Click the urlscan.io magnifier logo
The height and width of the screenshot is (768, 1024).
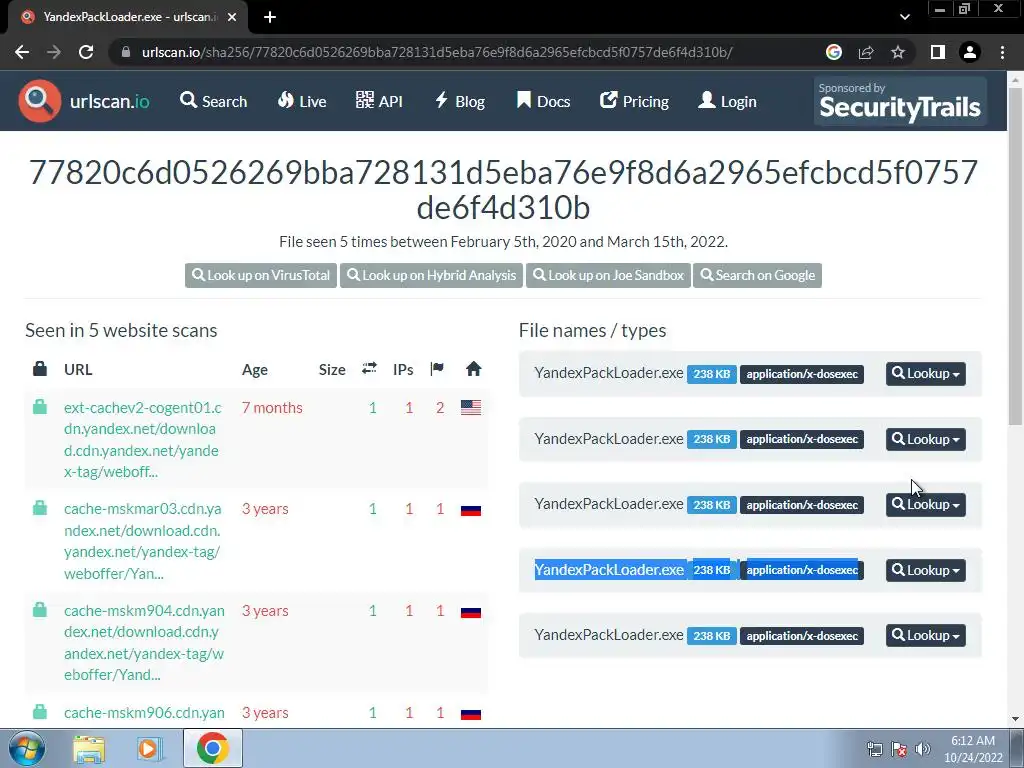coord(39,101)
